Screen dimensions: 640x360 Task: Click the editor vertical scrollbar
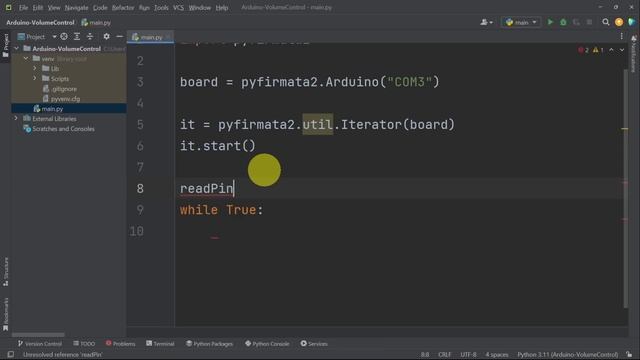(626, 188)
